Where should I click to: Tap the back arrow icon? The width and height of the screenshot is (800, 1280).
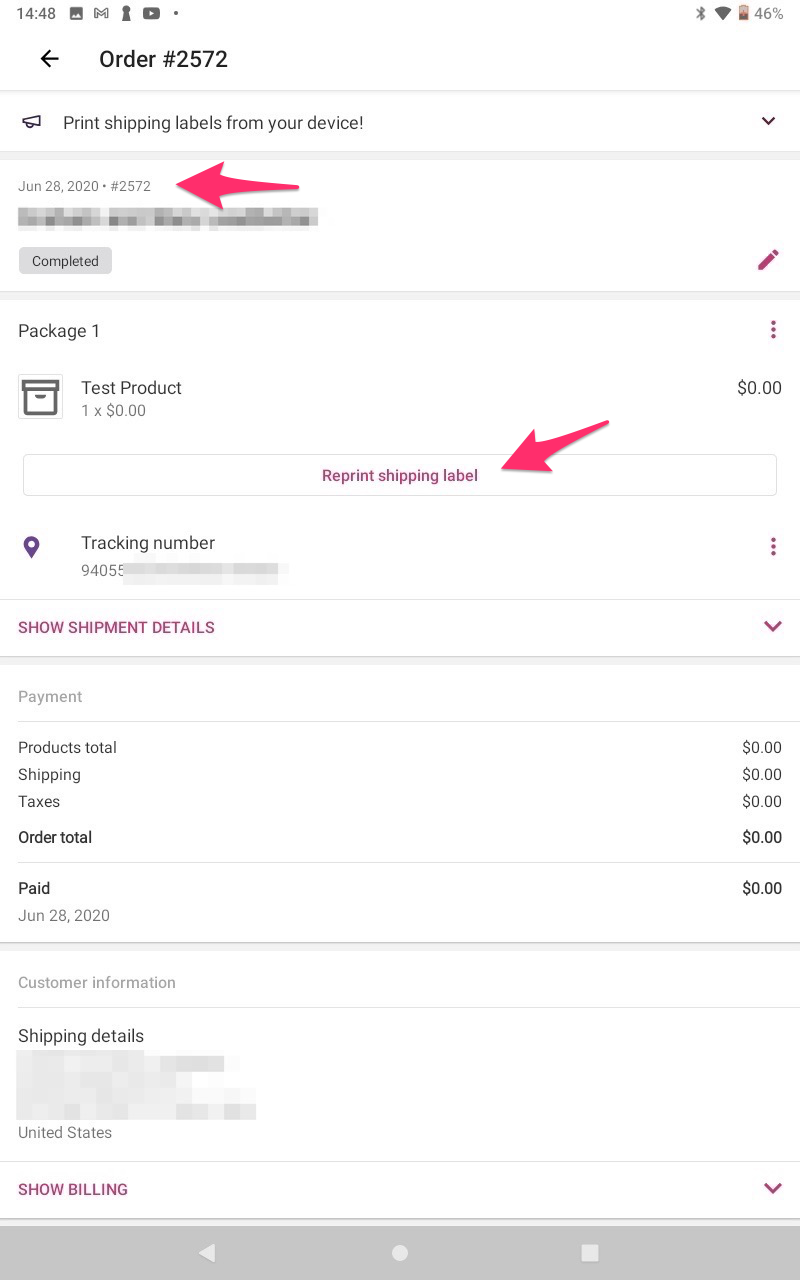click(49, 59)
